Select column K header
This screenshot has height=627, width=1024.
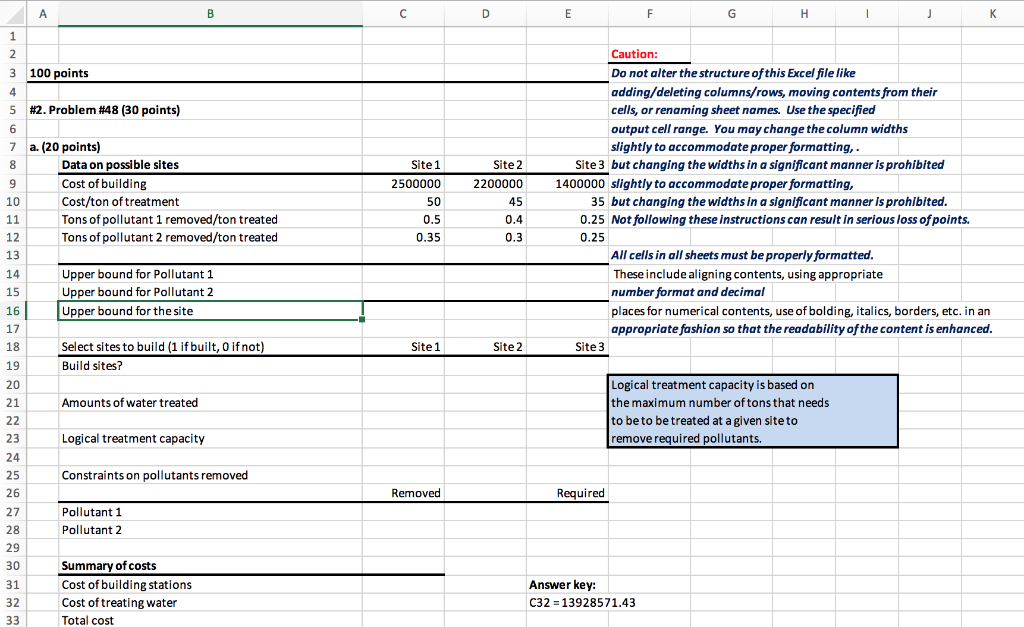point(993,13)
